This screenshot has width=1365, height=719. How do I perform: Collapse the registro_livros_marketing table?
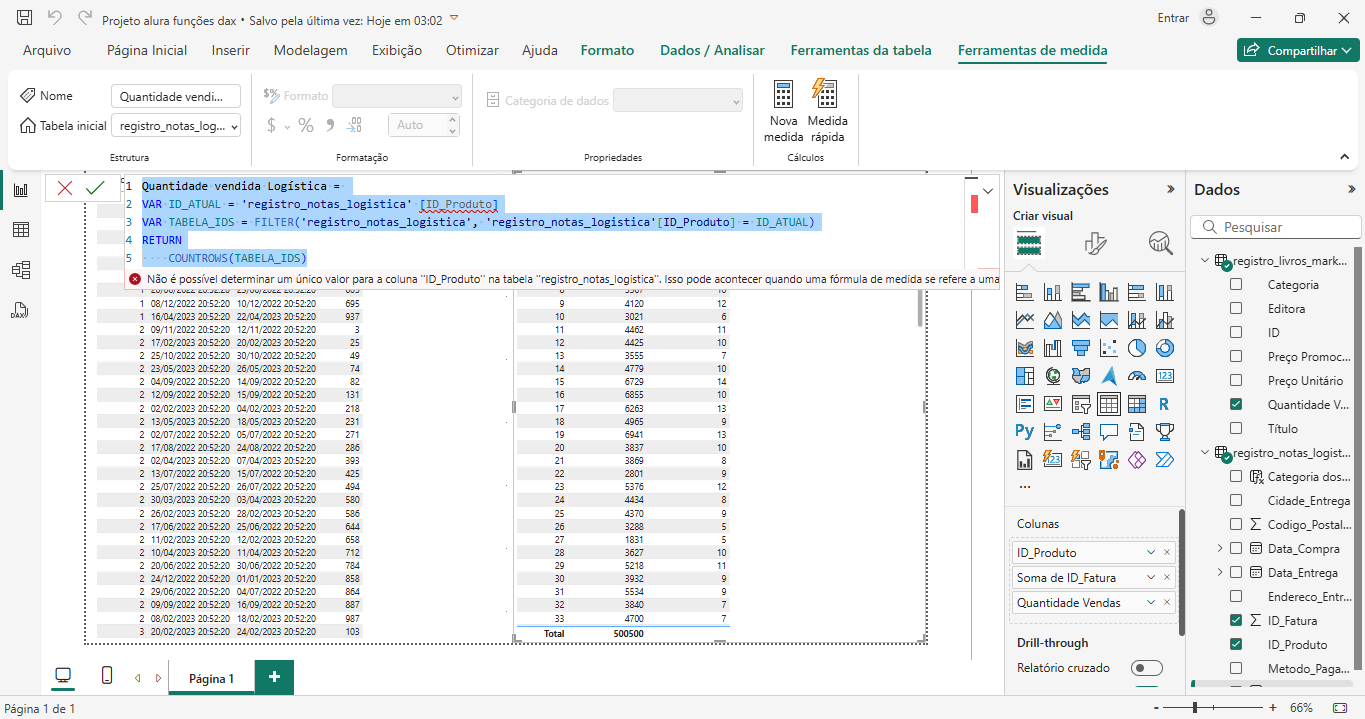point(1204,261)
